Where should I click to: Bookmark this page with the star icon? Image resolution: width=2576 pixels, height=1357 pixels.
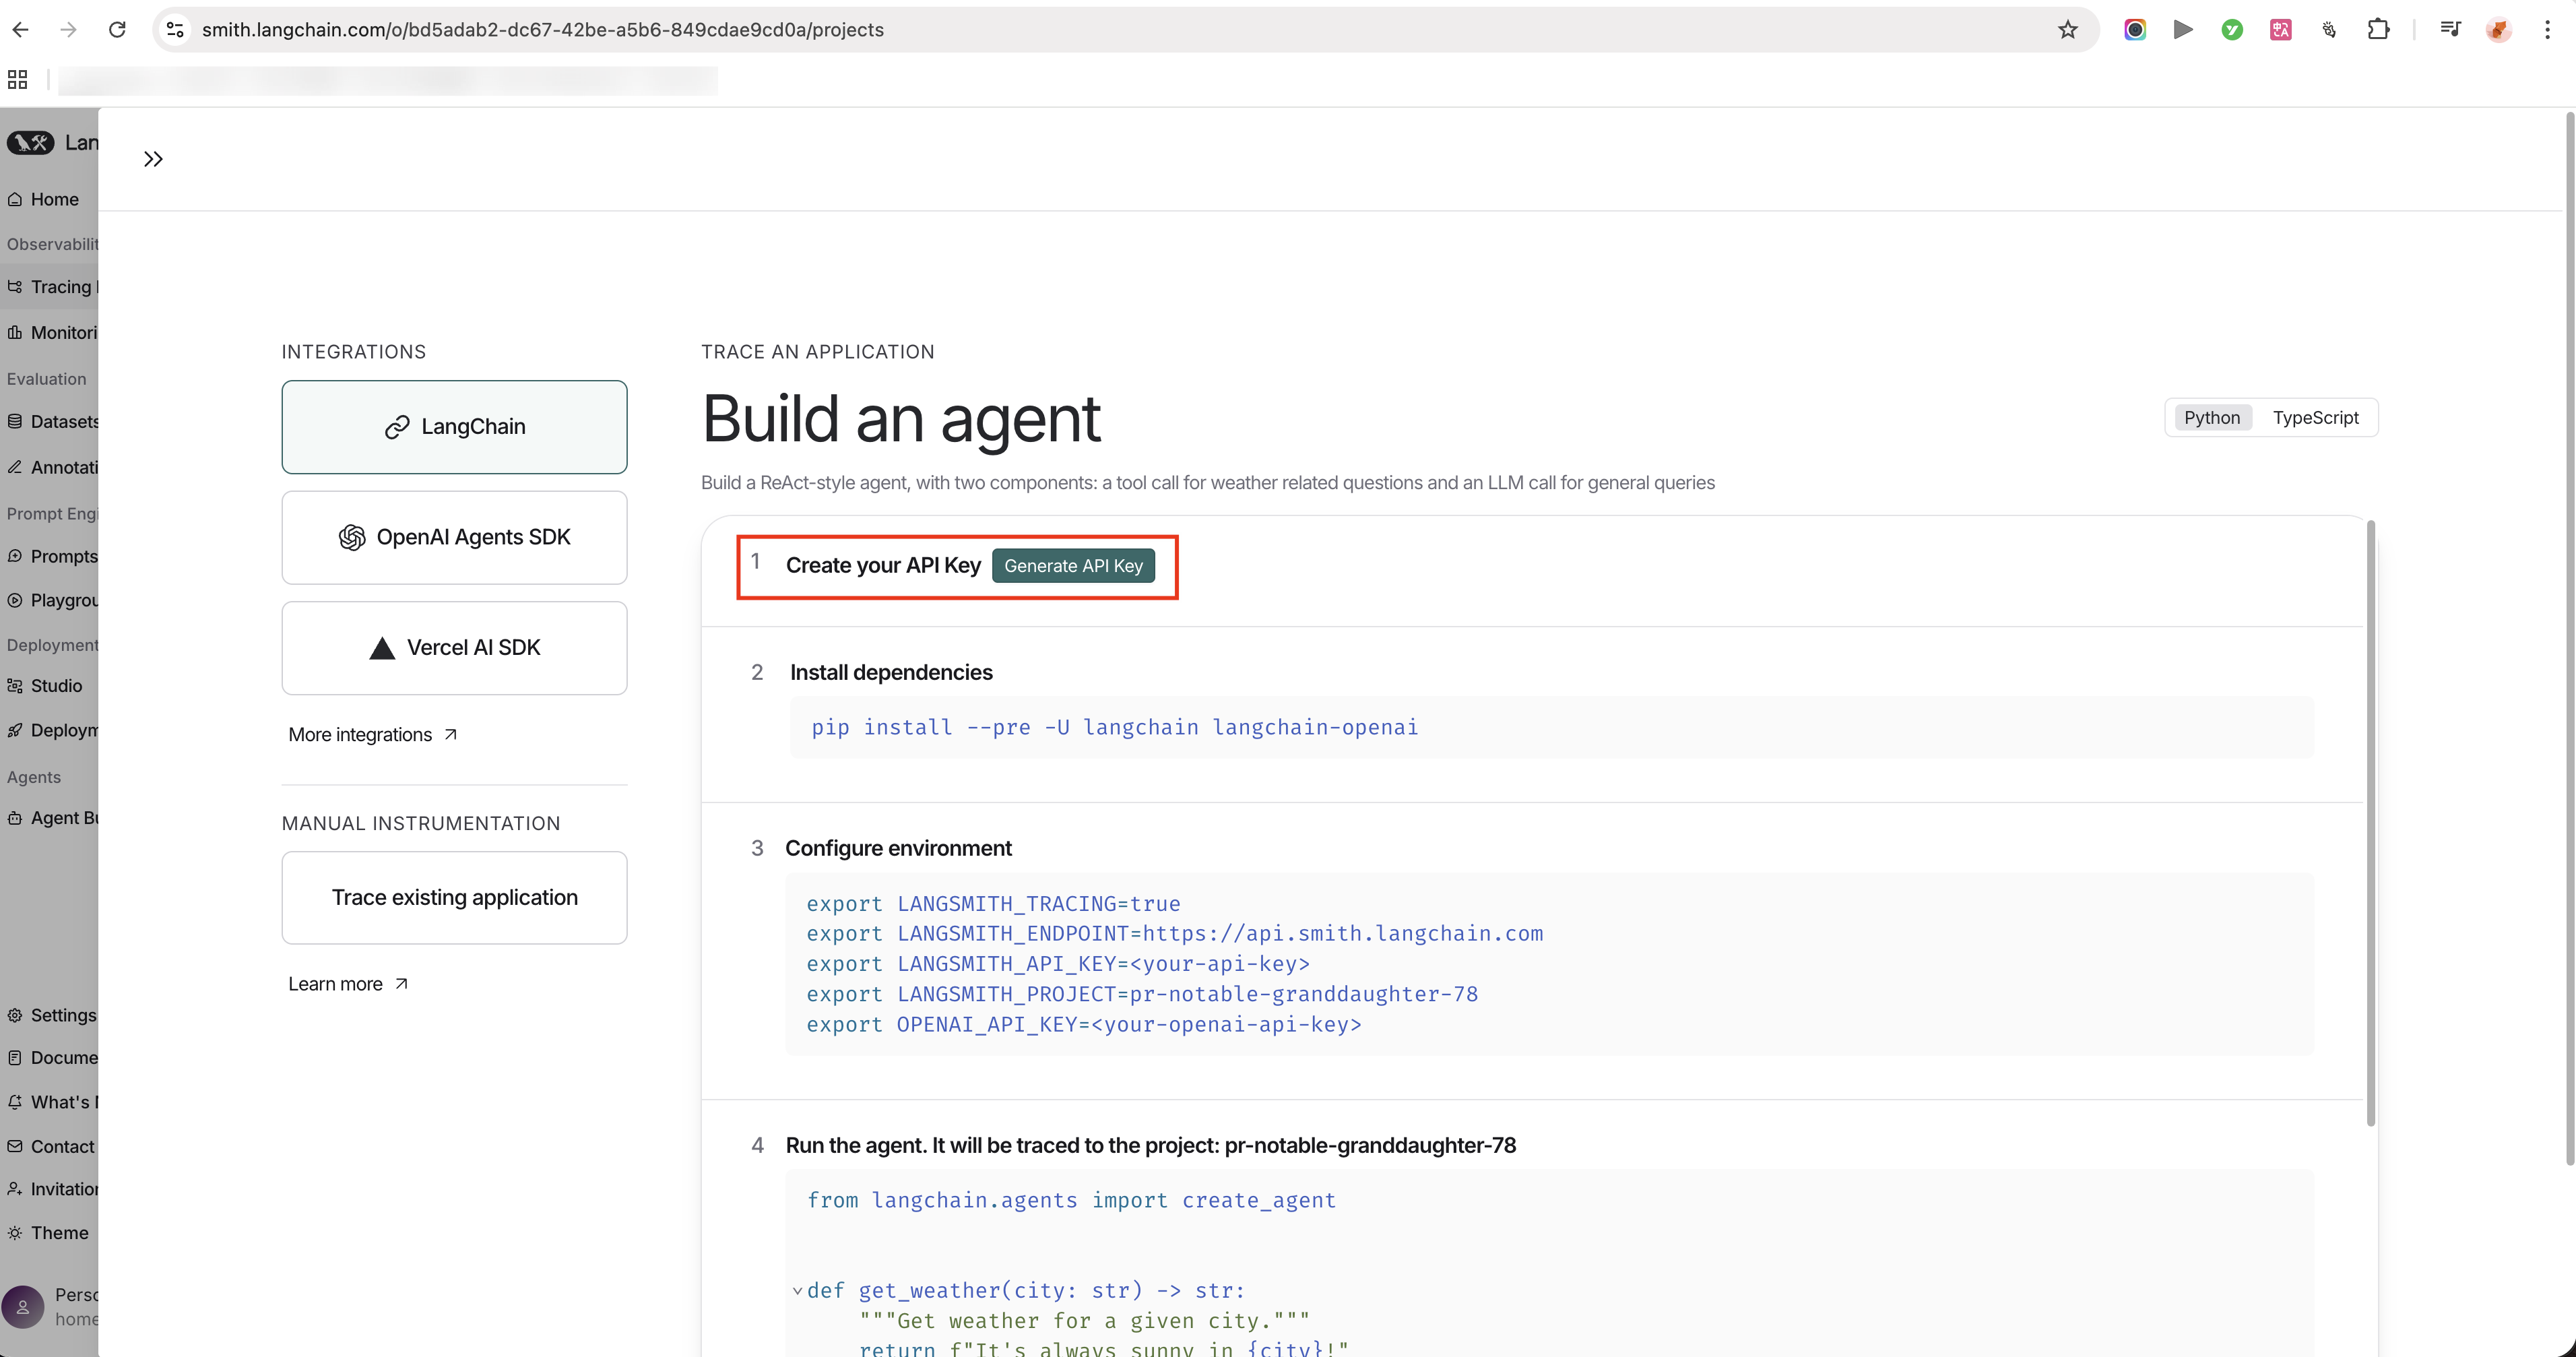pyautogui.click(x=2068, y=30)
